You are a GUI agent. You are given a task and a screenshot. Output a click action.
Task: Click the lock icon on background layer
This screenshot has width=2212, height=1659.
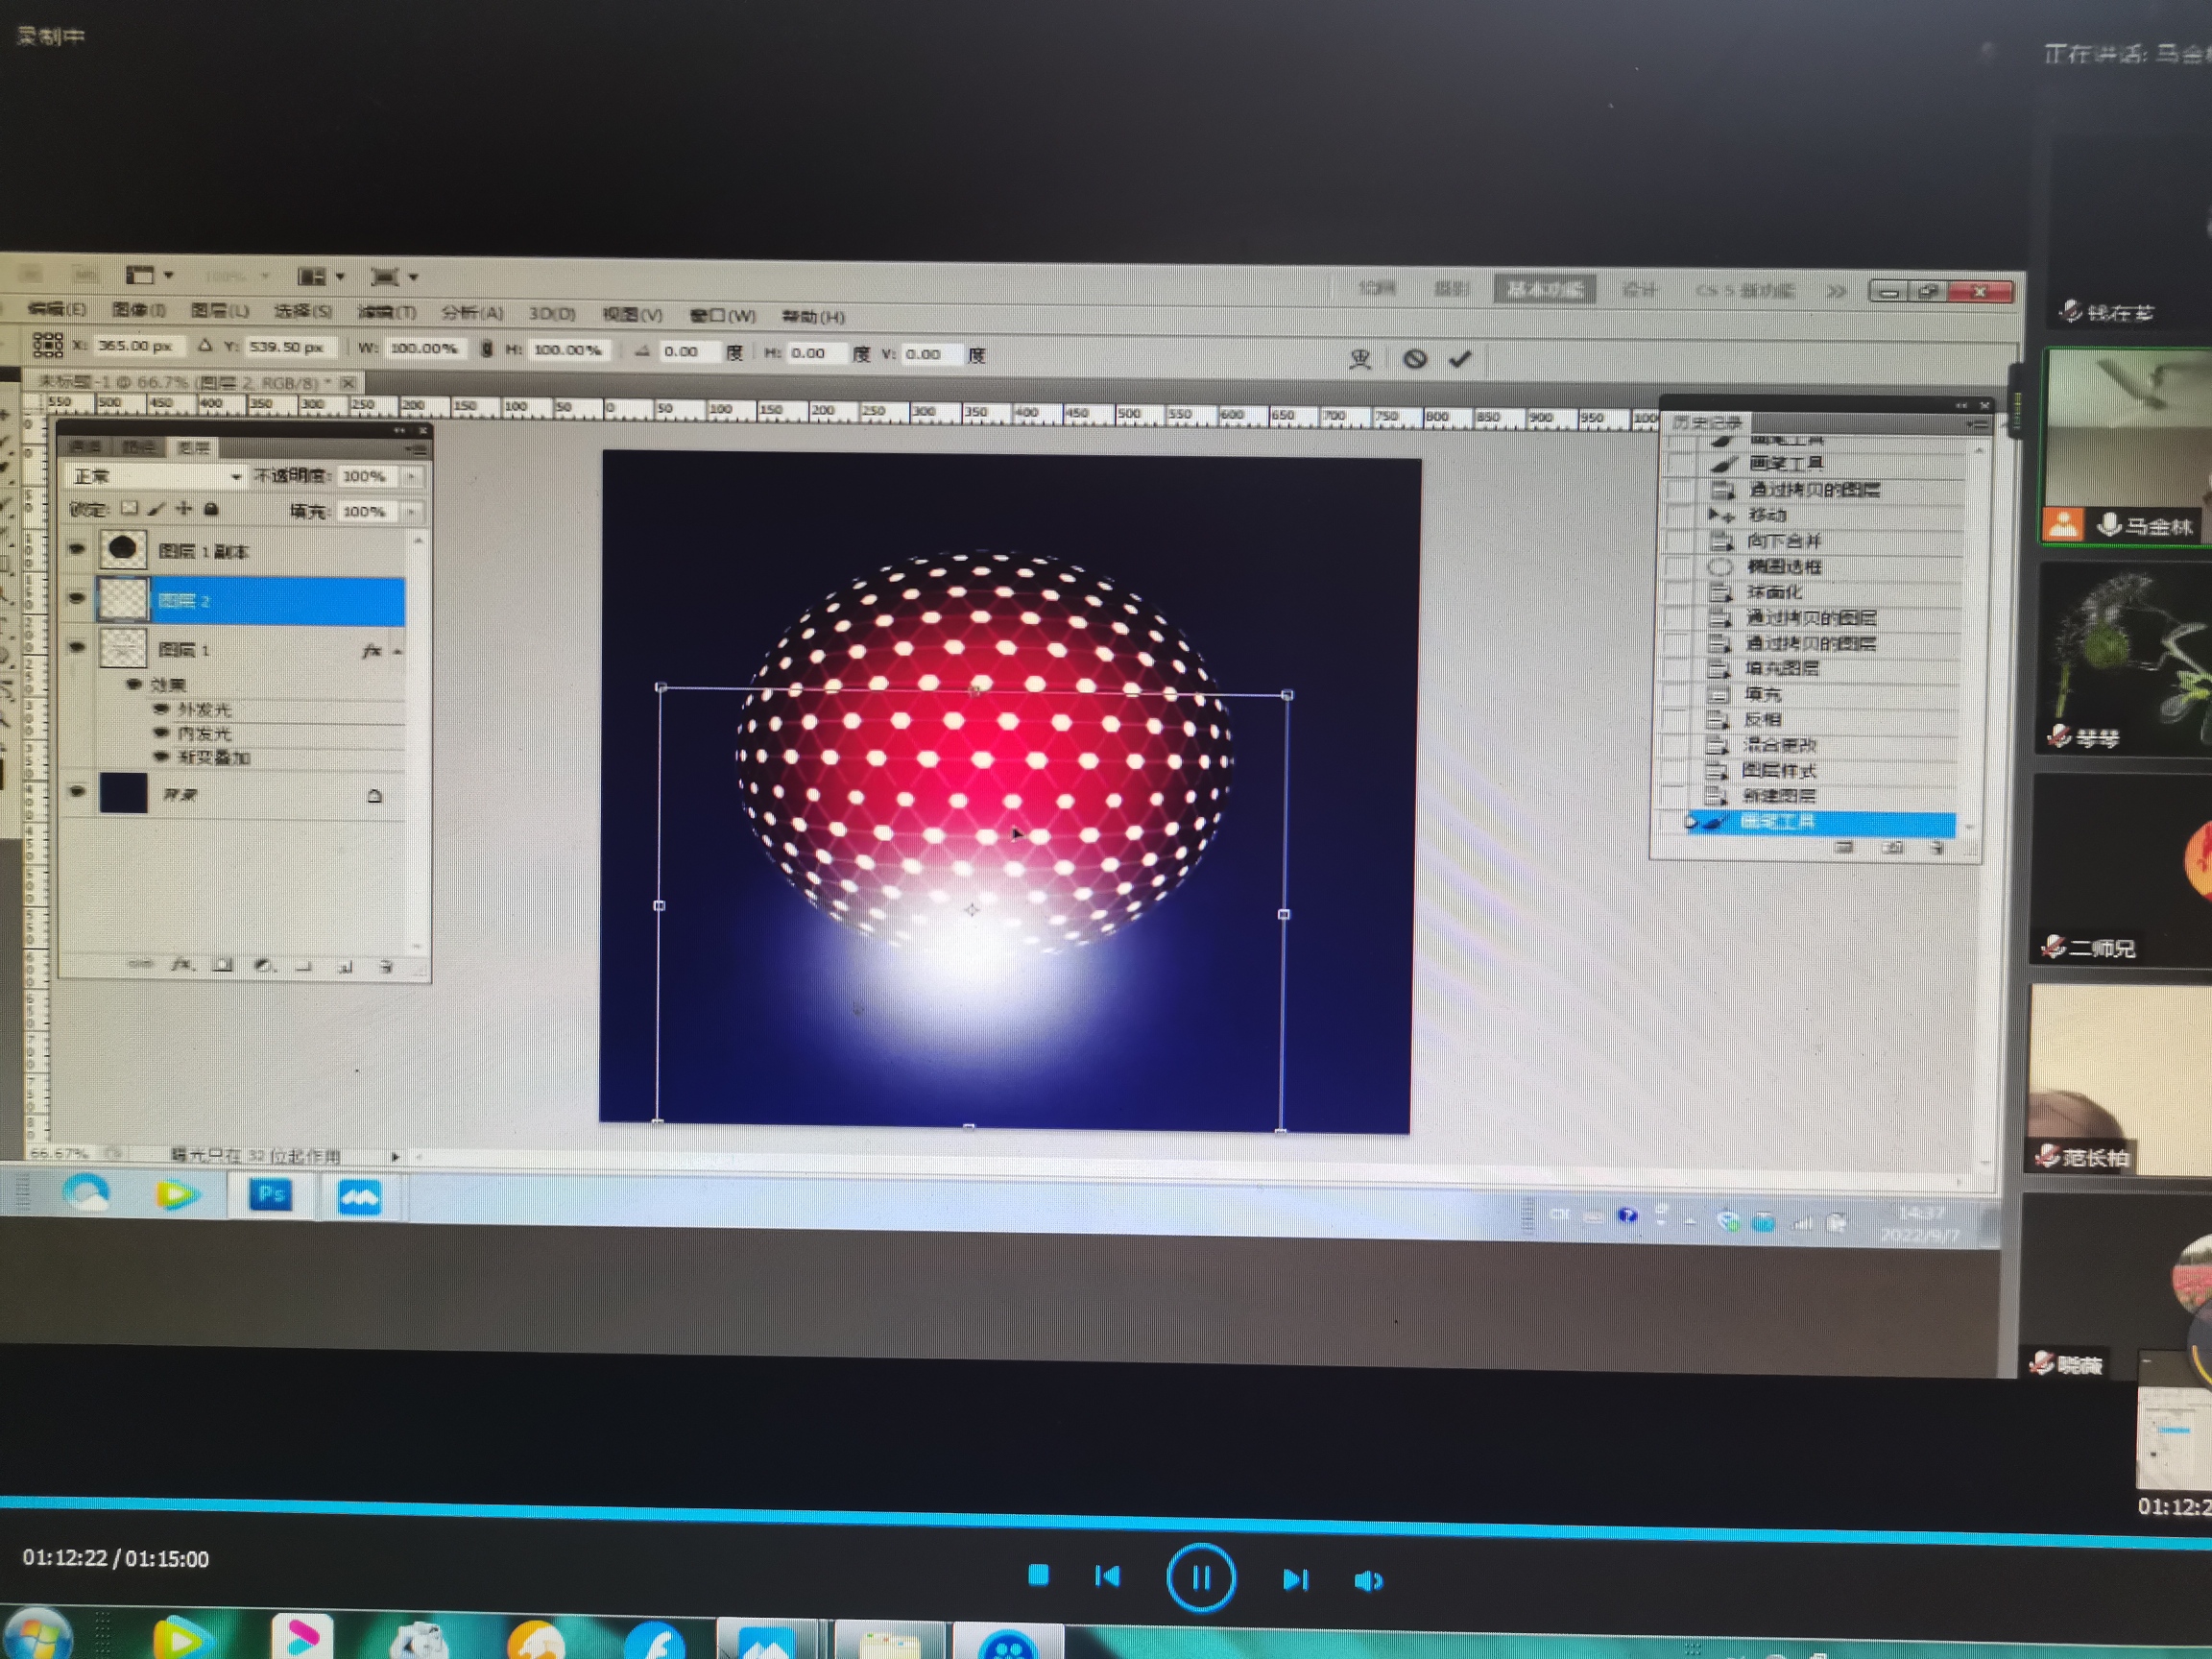pyautogui.click(x=375, y=796)
